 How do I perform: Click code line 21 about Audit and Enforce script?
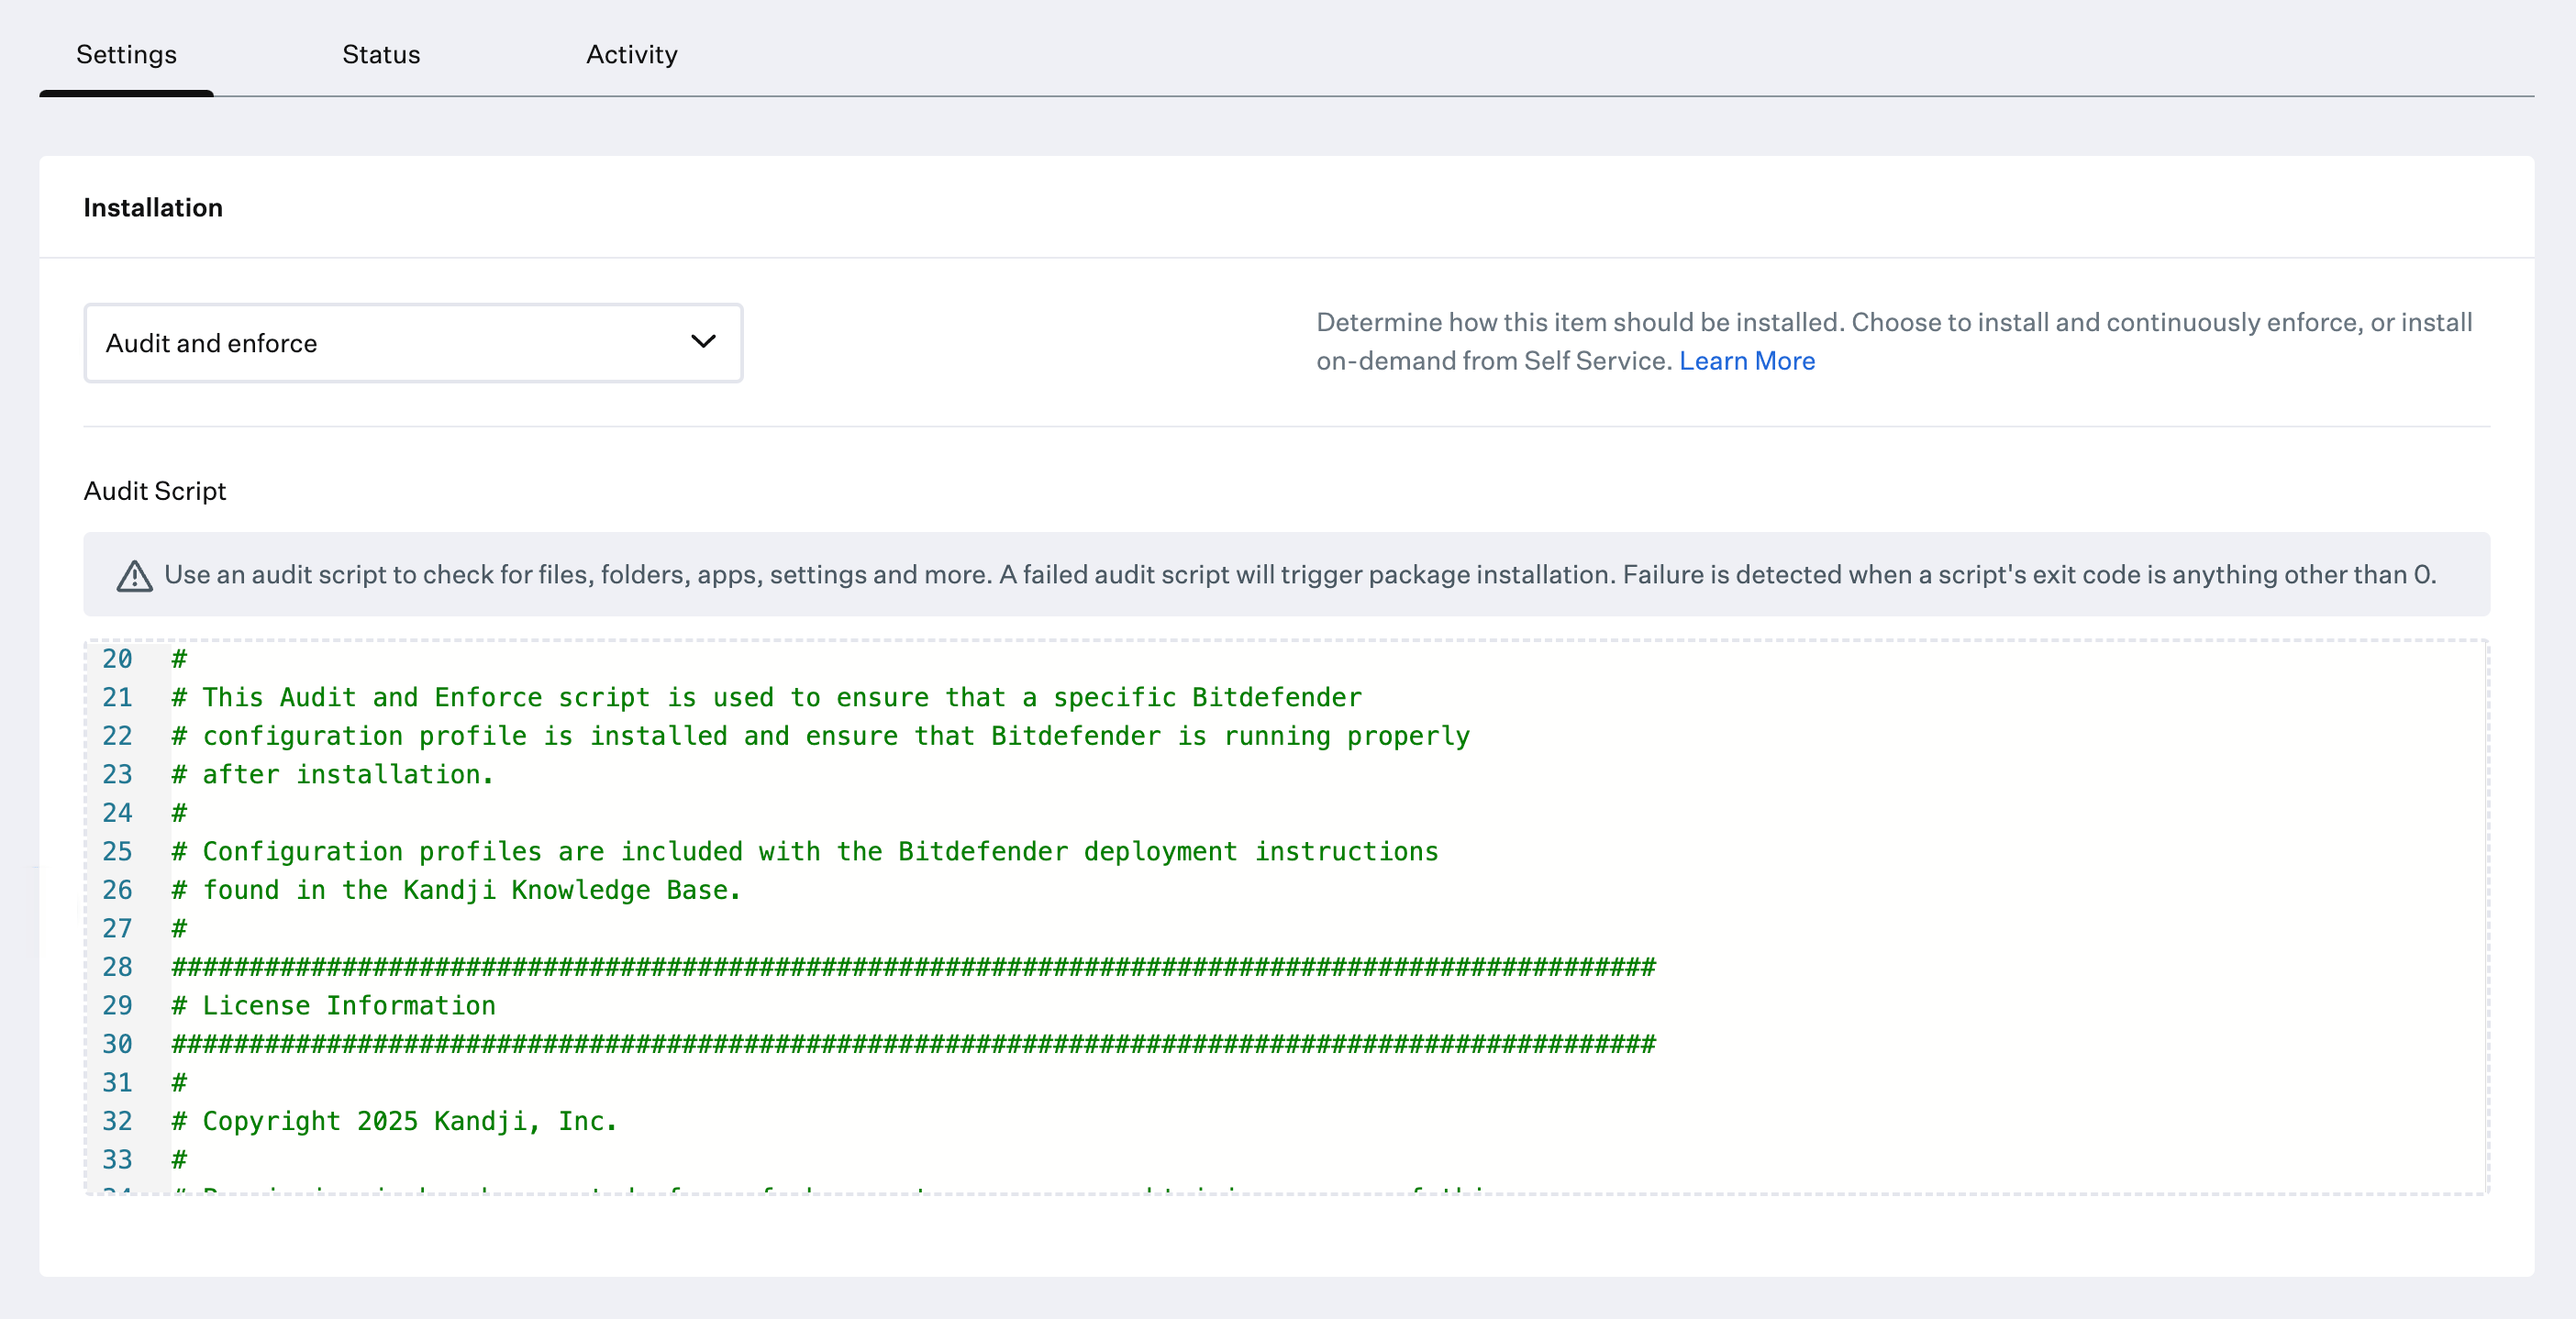point(766,697)
